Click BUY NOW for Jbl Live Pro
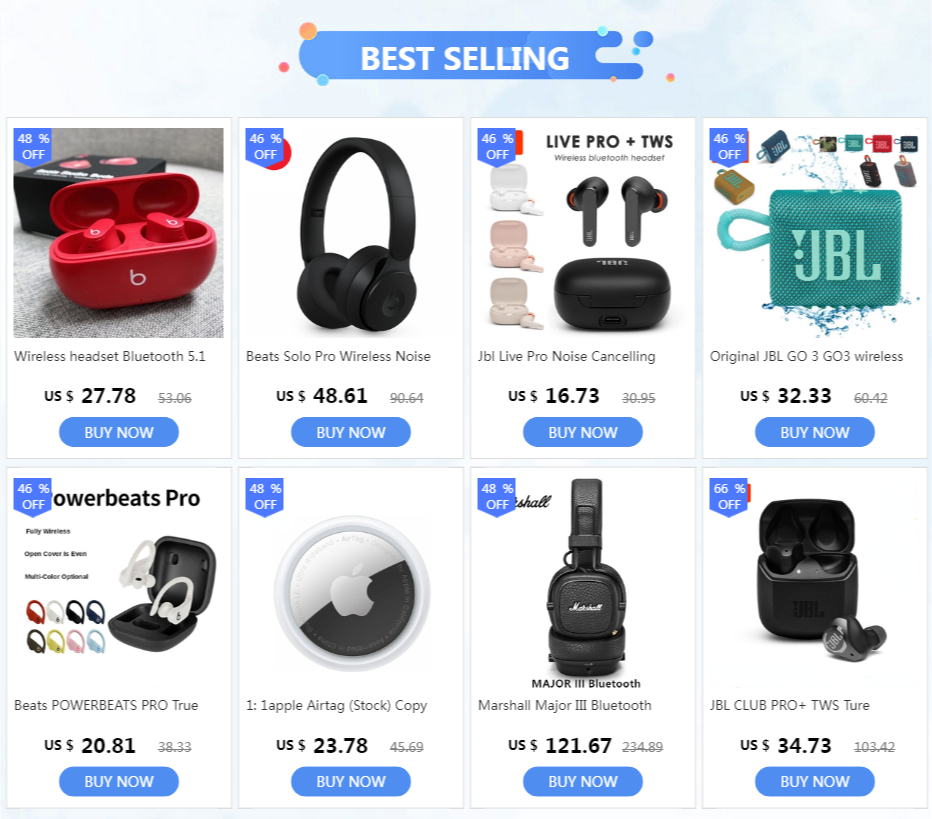The image size is (932, 819). 582,432
